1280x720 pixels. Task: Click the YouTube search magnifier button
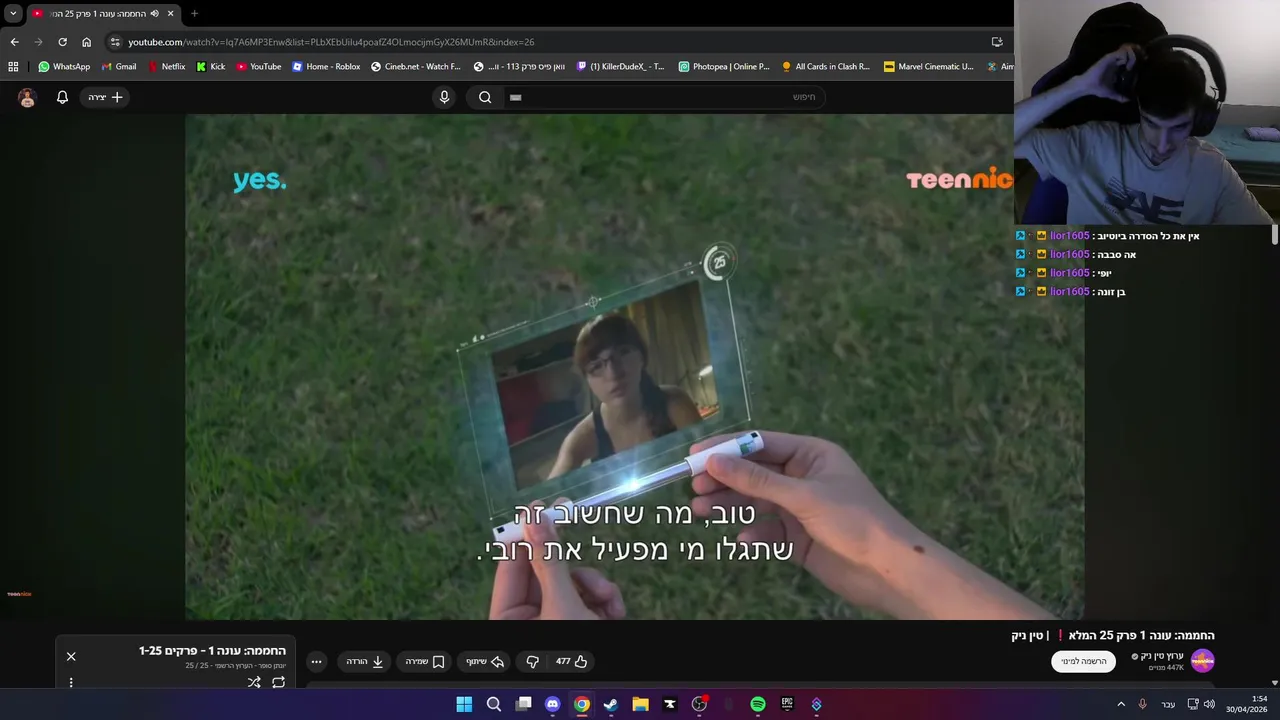click(x=485, y=97)
